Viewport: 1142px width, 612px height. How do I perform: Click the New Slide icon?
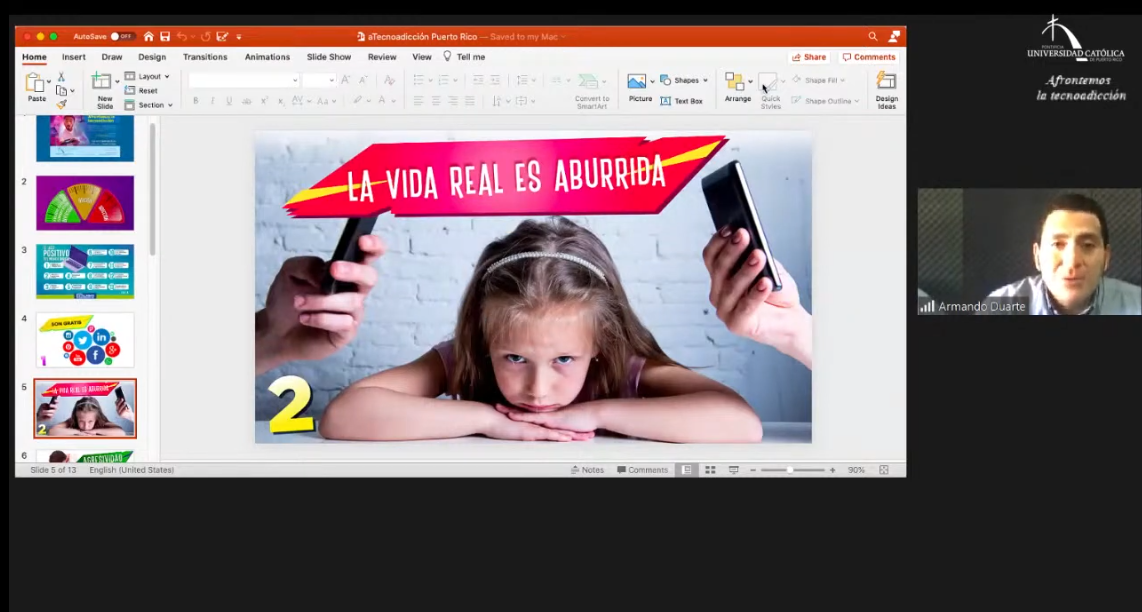tap(104, 84)
